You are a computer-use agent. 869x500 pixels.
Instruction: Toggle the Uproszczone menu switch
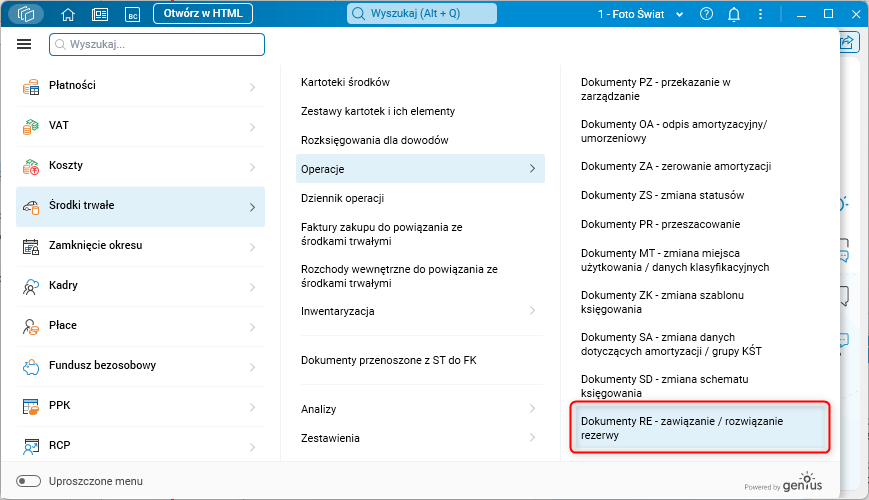click(x=28, y=481)
